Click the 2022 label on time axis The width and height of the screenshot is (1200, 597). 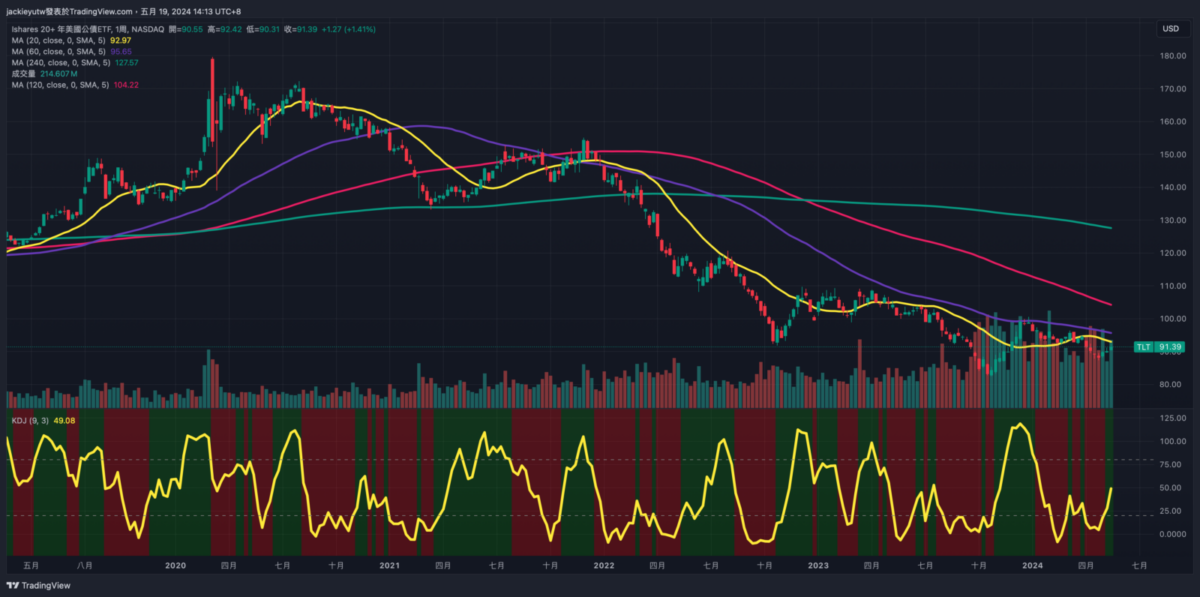coord(603,566)
